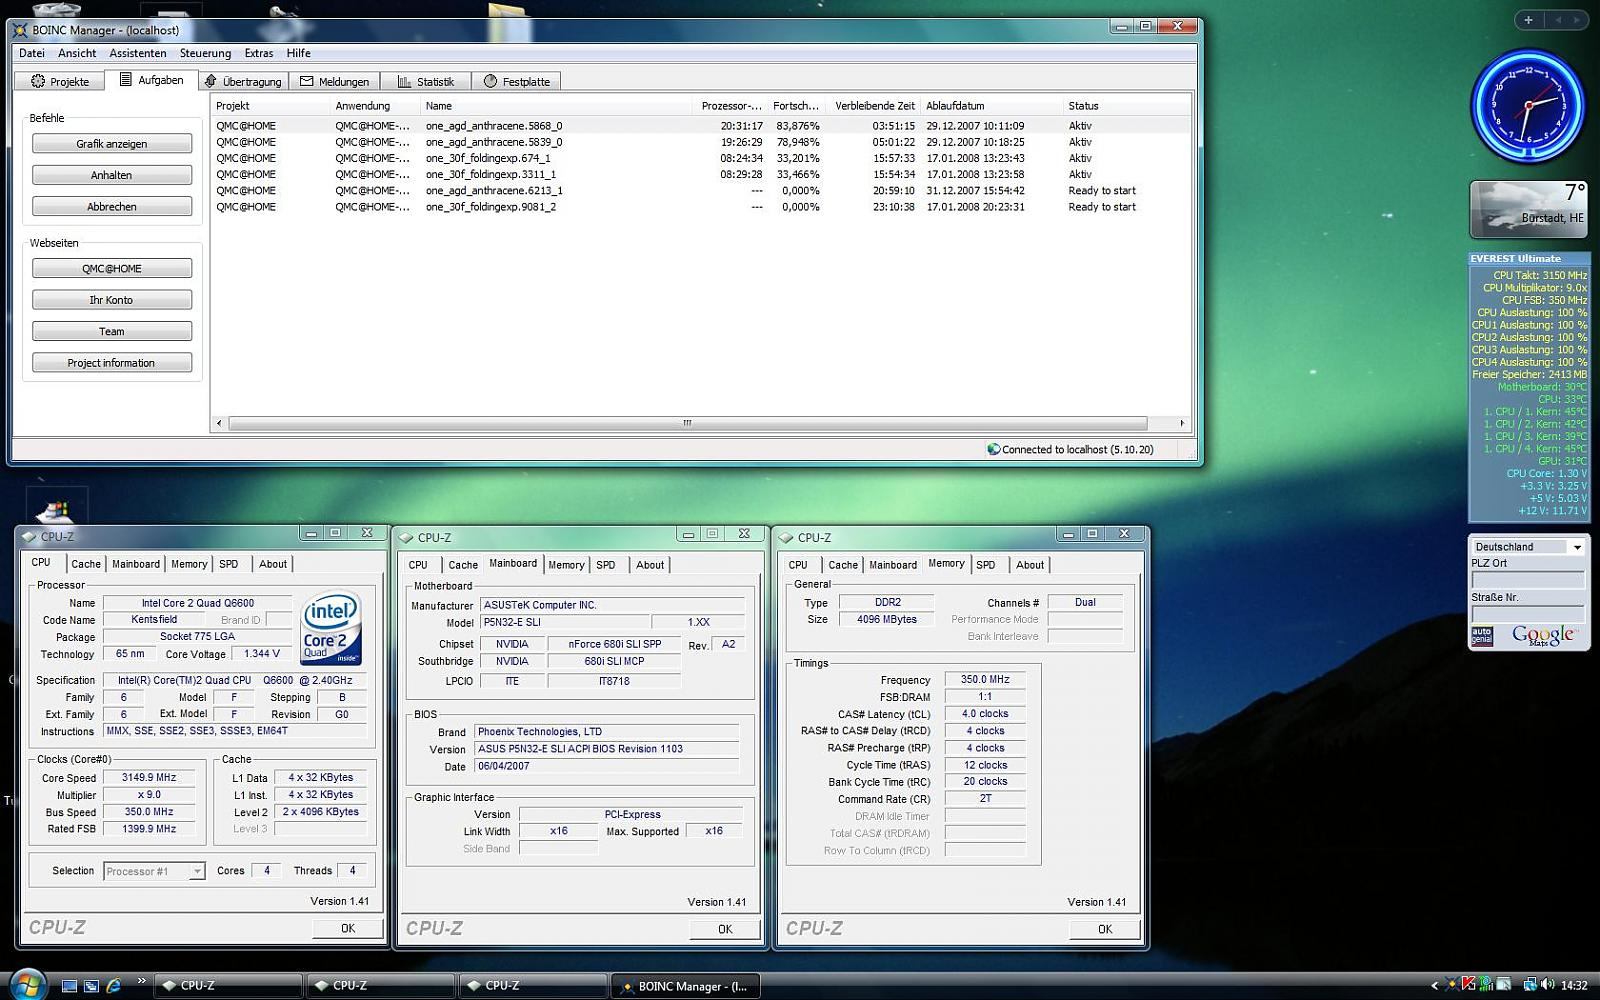Open the Assistenten menu
1600x1000 pixels.
[138, 53]
